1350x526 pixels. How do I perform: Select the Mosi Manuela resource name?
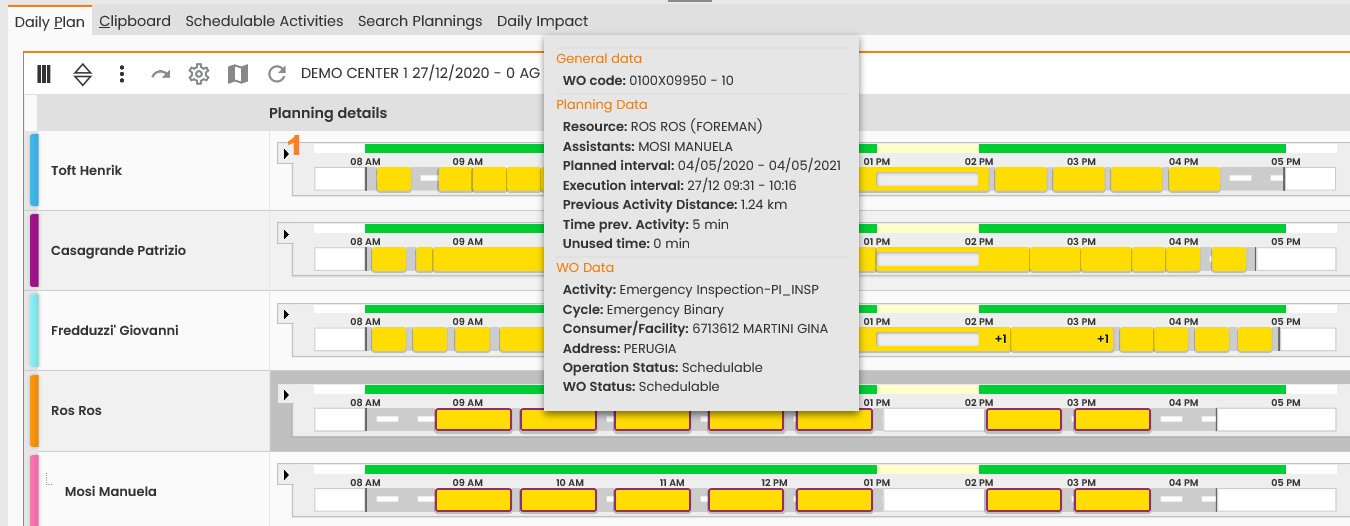coord(110,491)
